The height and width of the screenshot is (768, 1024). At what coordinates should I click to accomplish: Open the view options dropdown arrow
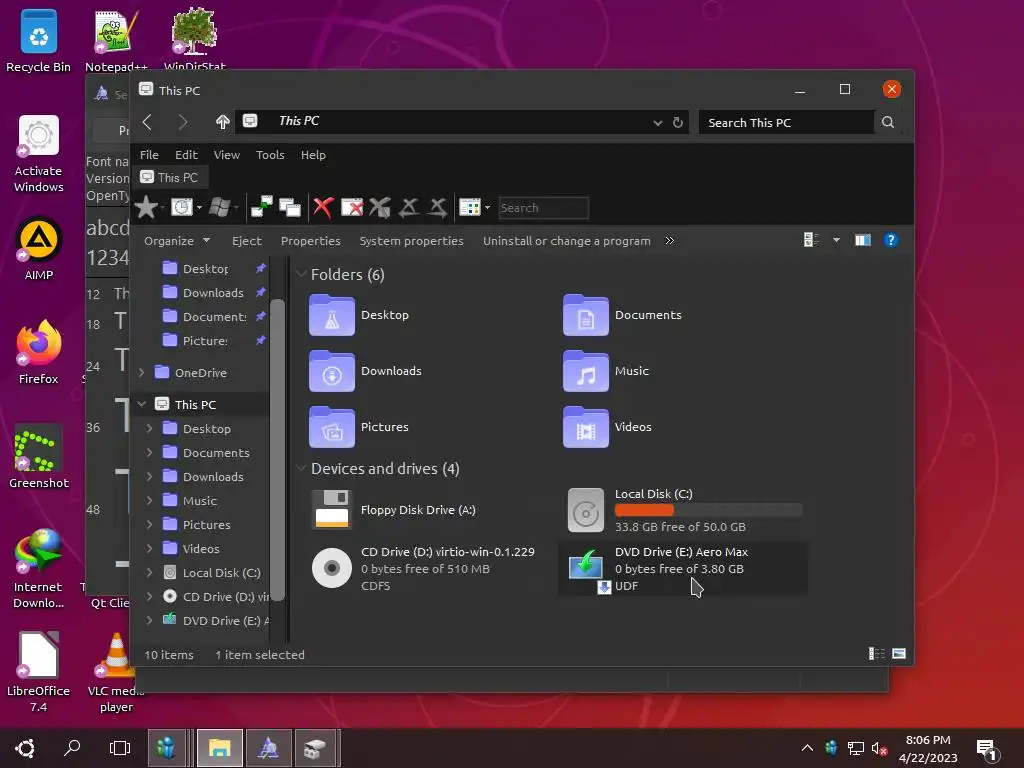point(836,240)
